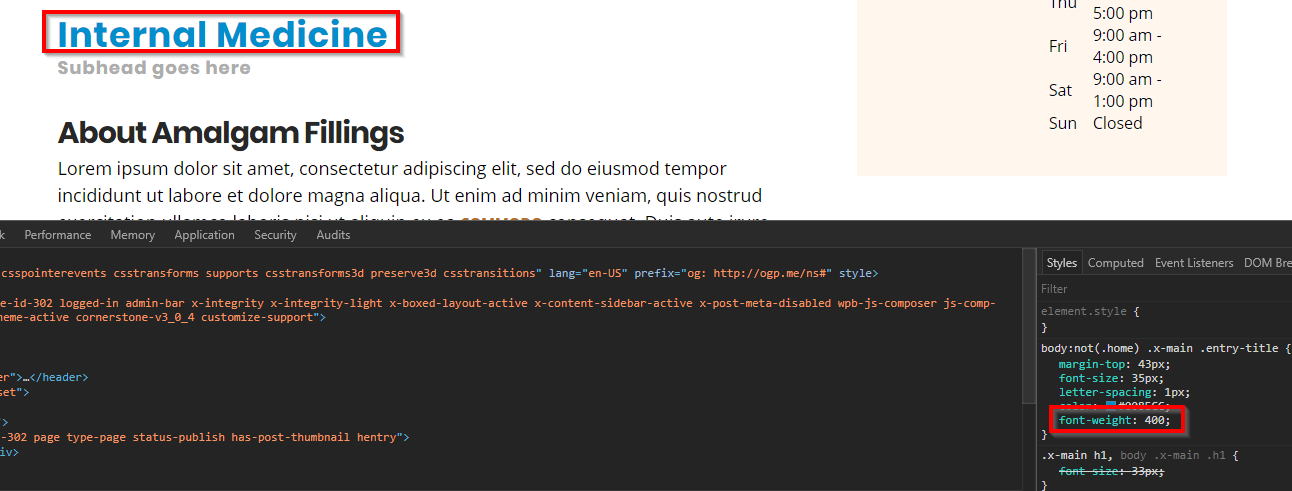
Task: Click the About Amalgam Fillings heading
Action: 231,133
